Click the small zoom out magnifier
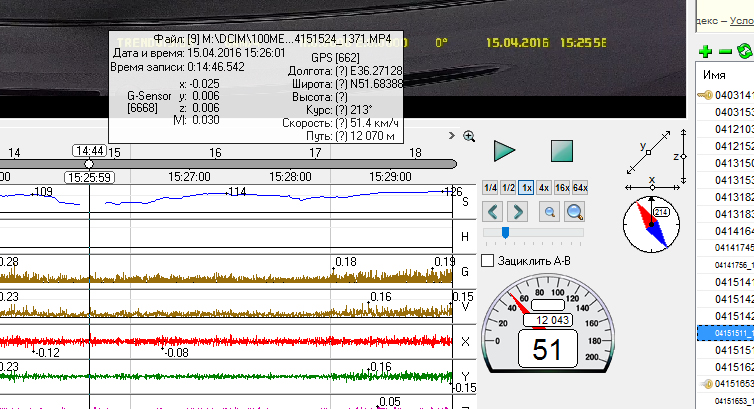This screenshot has width=754, height=409. coord(549,211)
